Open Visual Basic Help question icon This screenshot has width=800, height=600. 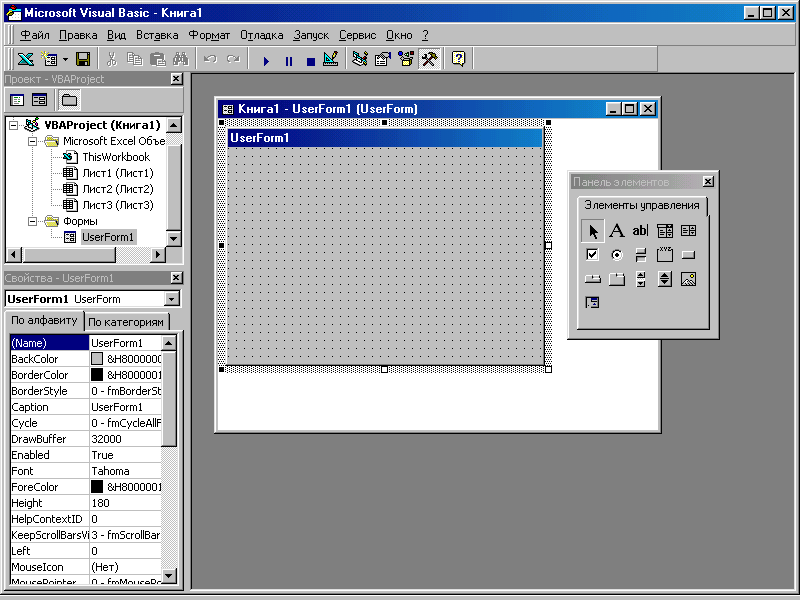pyautogui.click(x=459, y=59)
